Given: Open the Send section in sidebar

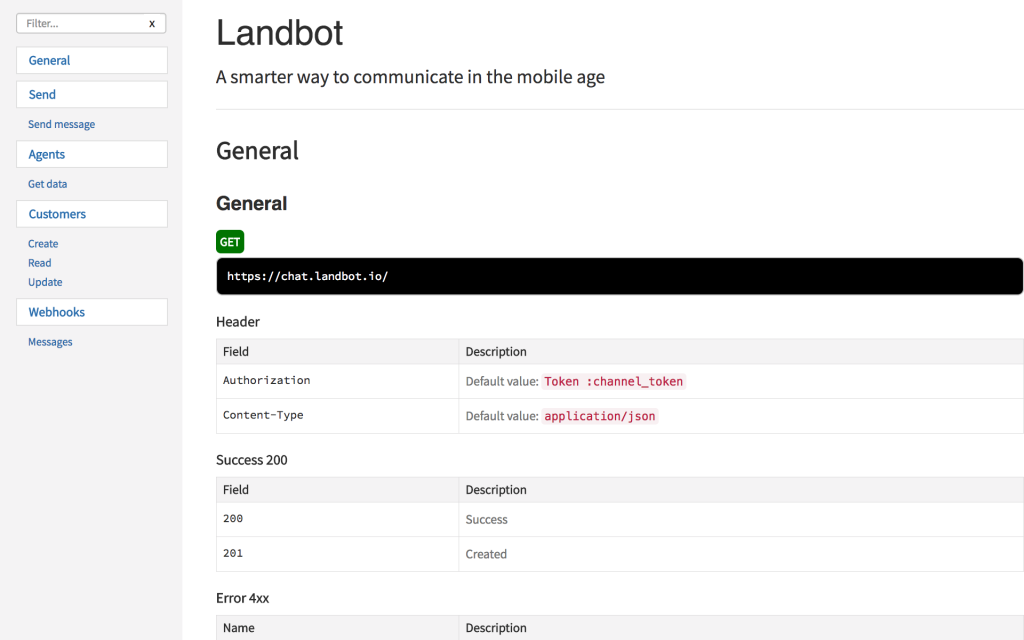Looking at the screenshot, I should click(x=91, y=94).
